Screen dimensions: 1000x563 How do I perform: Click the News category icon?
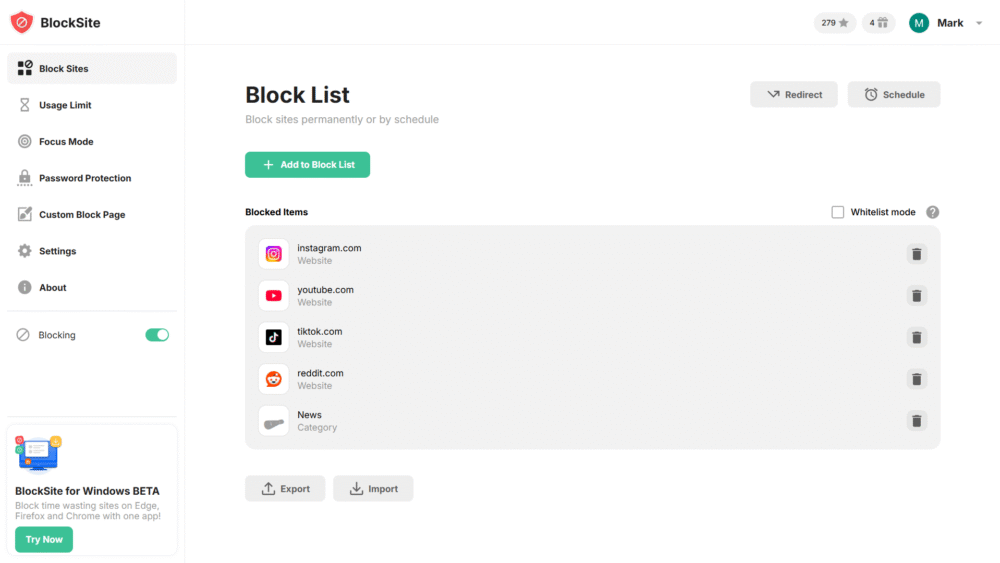point(274,421)
